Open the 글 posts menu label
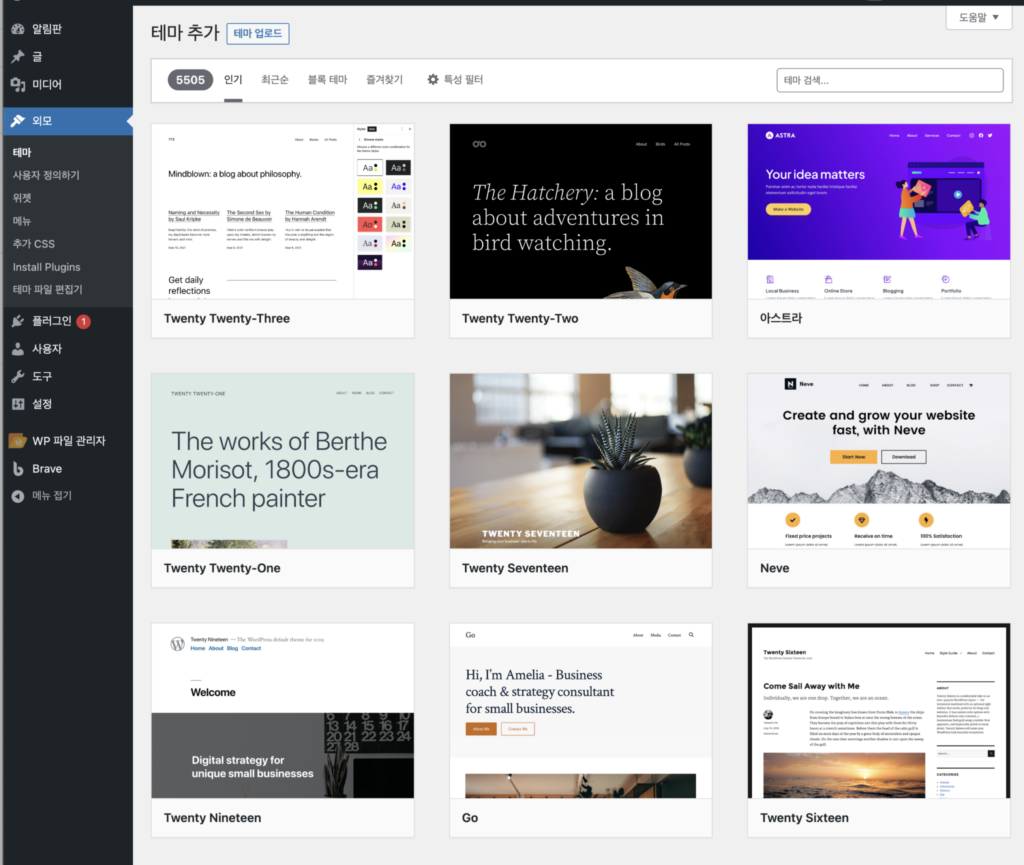This screenshot has height=865, width=1024. pyautogui.click(x=37, y=57)
